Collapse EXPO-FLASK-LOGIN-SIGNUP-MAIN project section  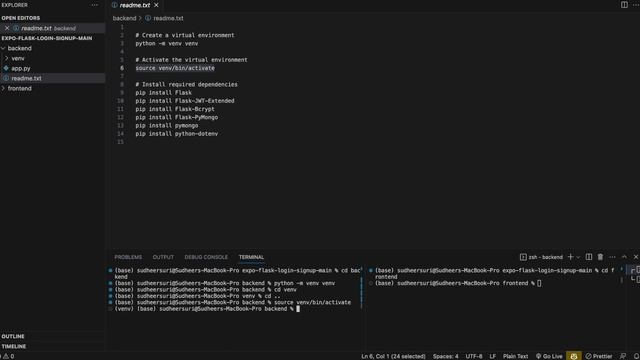click(47, 38)
